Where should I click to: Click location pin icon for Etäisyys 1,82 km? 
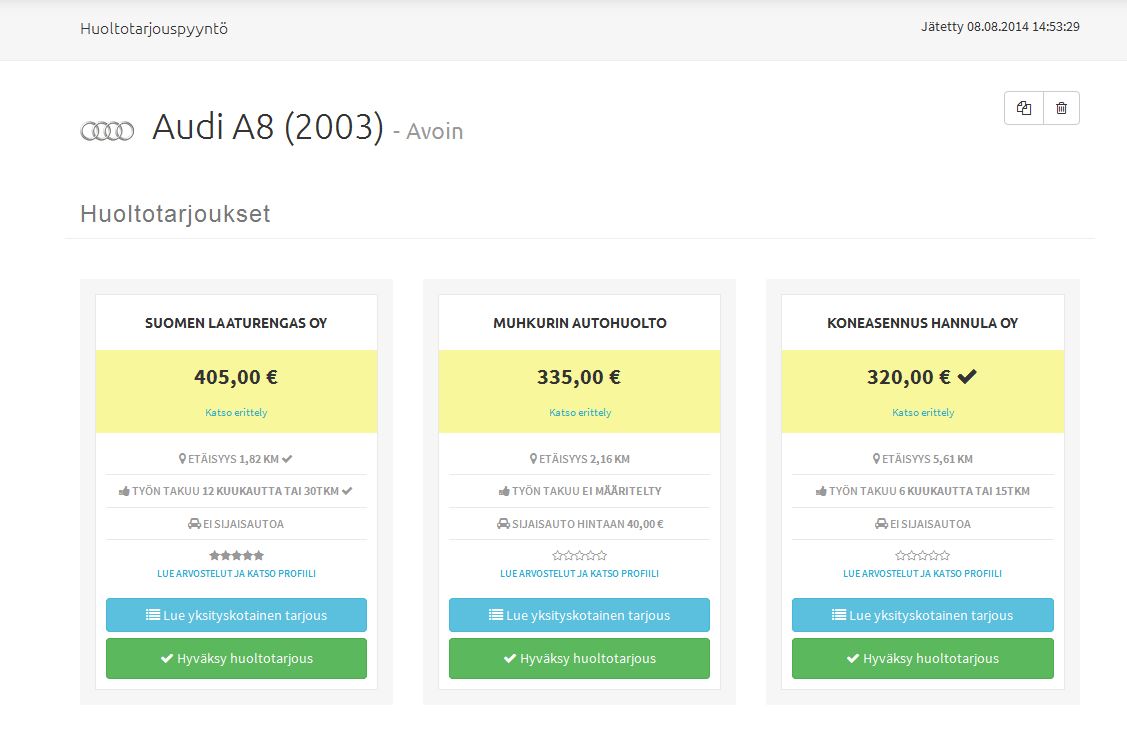(x=183, y=459)
